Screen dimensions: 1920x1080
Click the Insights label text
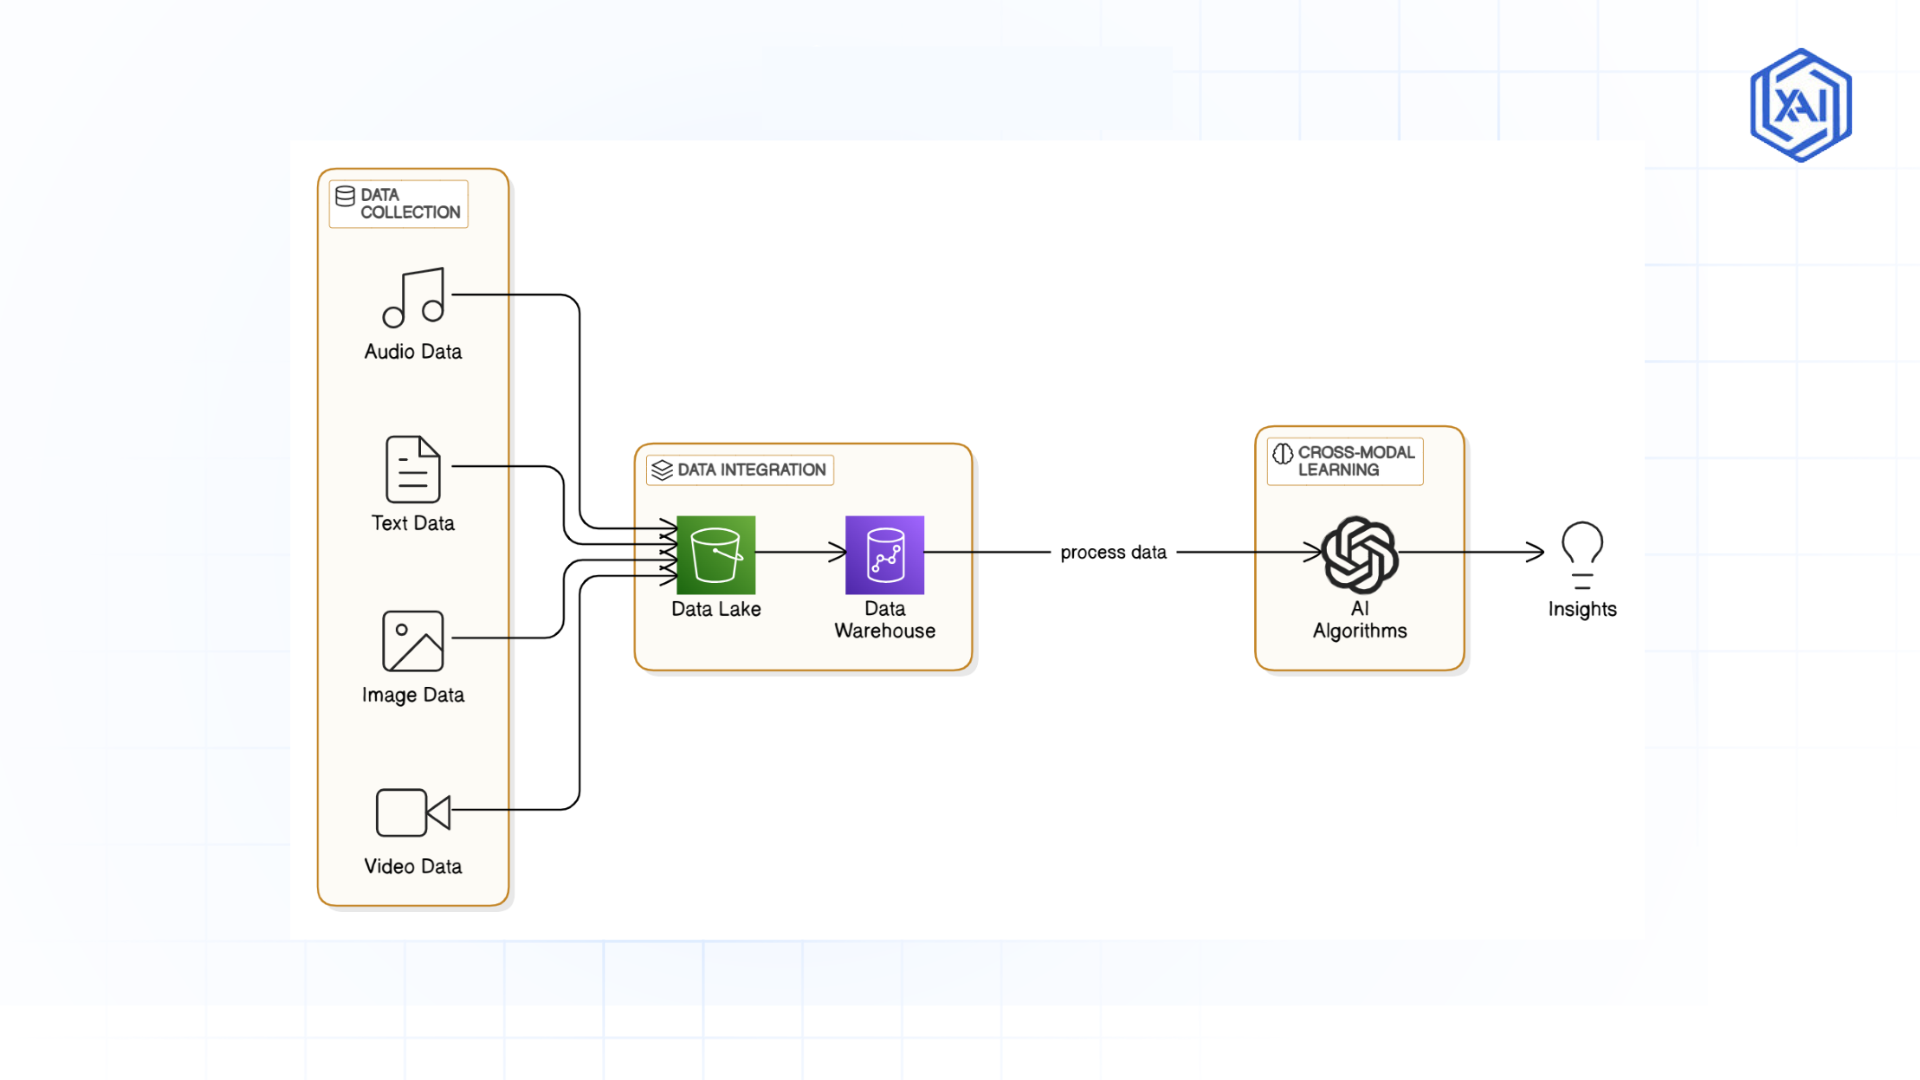[x=1581, y=608]
